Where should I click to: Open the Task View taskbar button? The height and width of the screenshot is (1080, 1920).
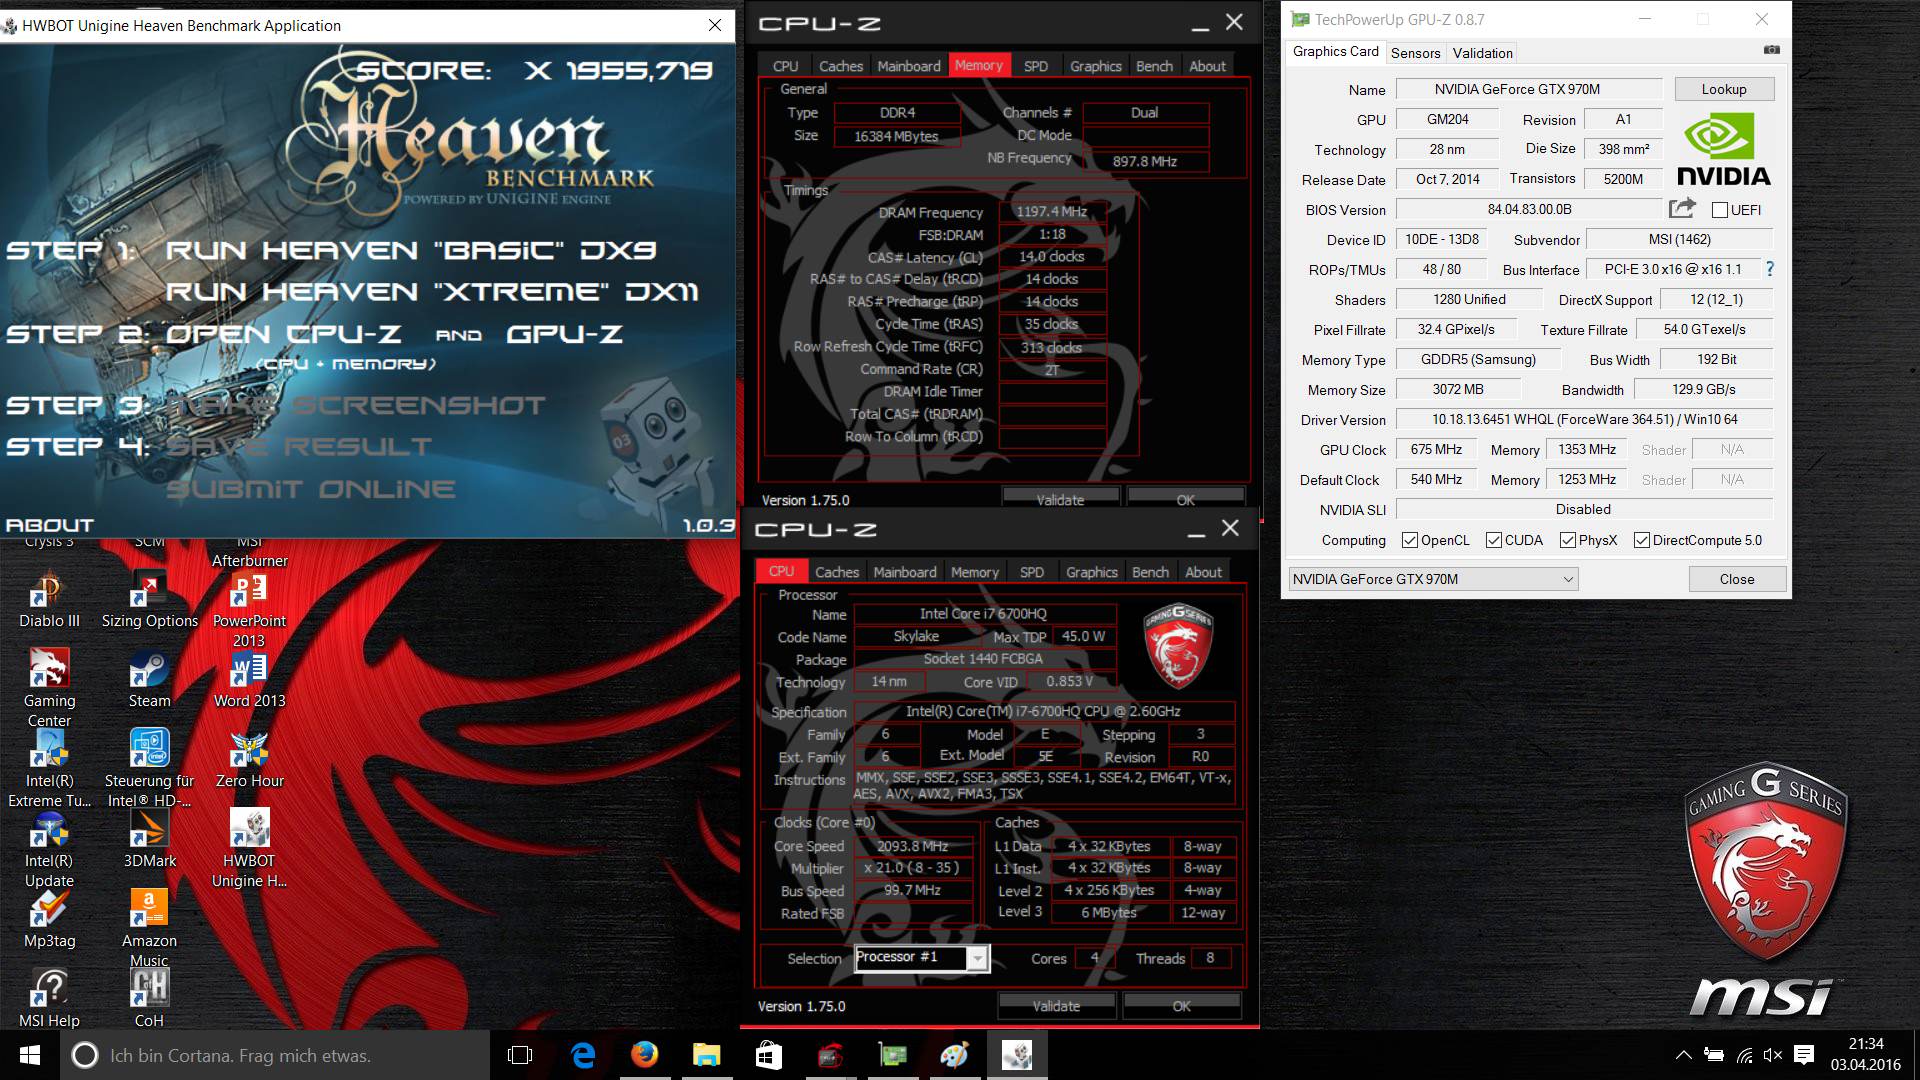(520, 1055)
